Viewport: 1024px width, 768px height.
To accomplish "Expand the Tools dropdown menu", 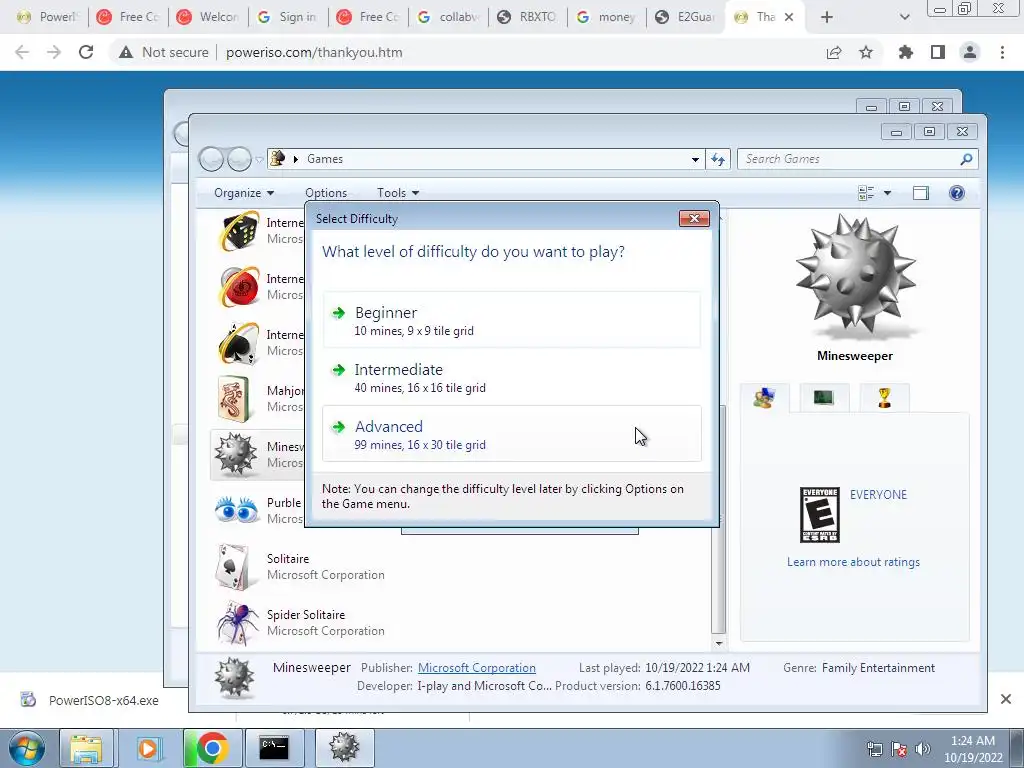I will tap(398, 193).
